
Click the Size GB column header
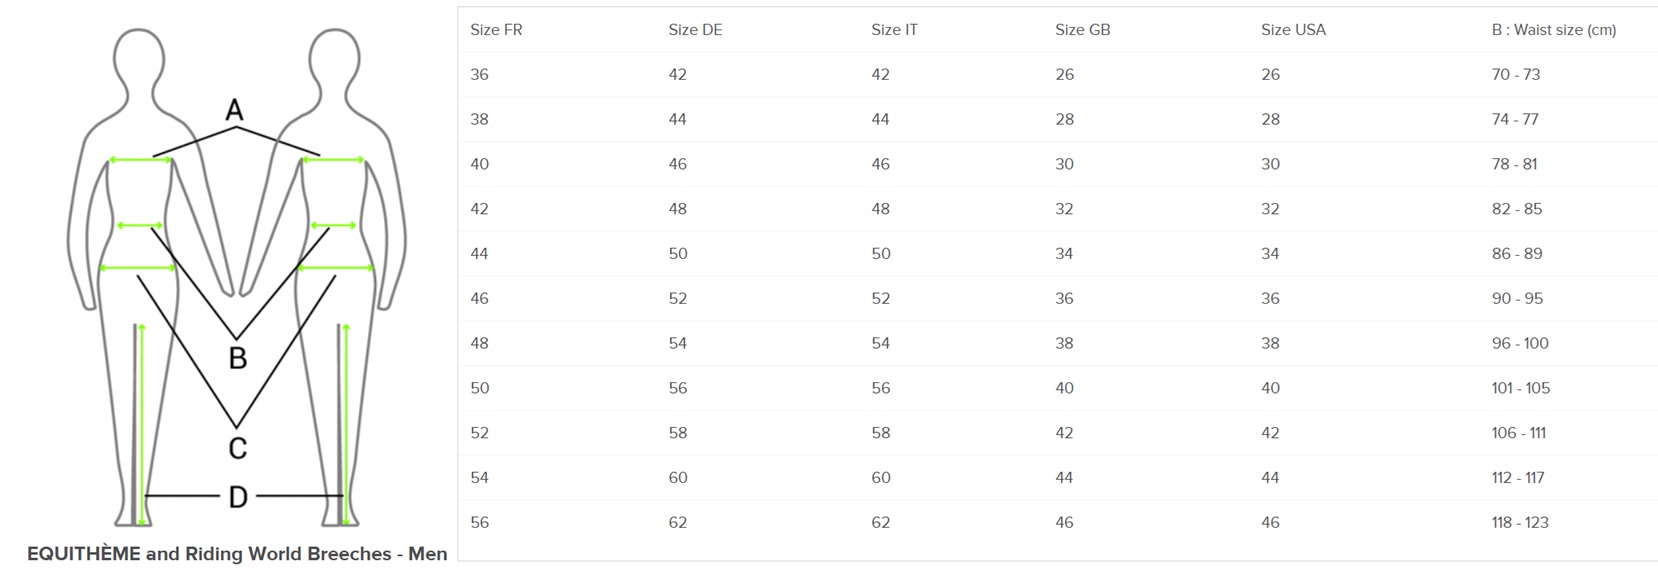pos(1082,30)
